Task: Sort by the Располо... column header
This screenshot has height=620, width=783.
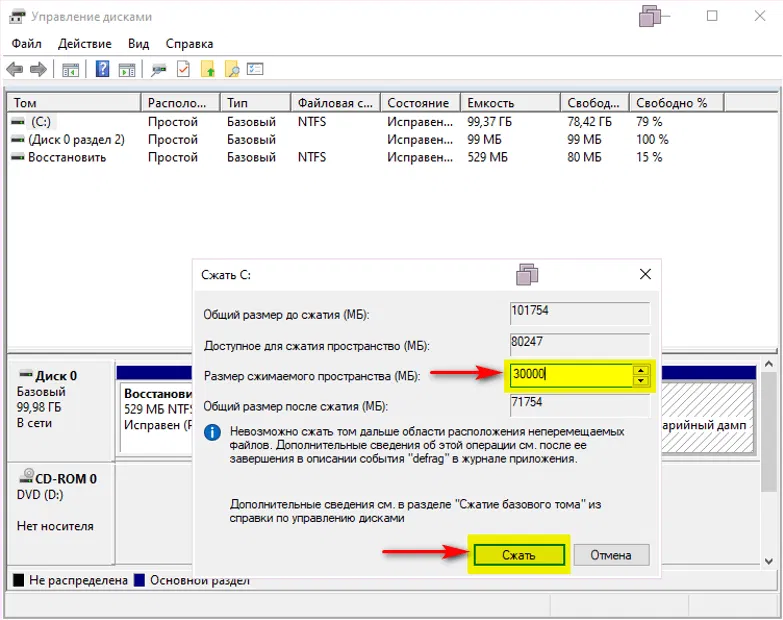Action: [x=181, y=103]
